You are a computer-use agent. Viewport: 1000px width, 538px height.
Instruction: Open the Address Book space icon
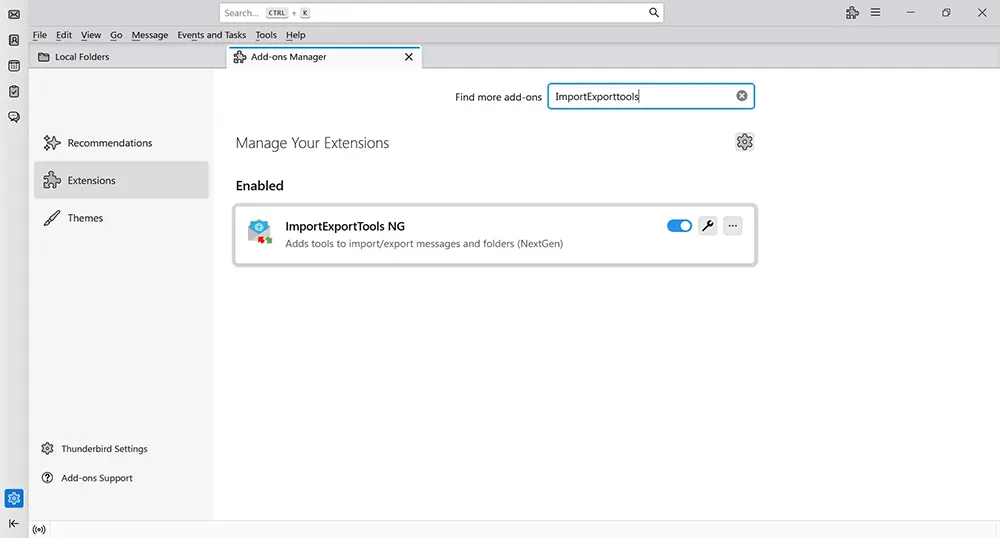point(14,40)
